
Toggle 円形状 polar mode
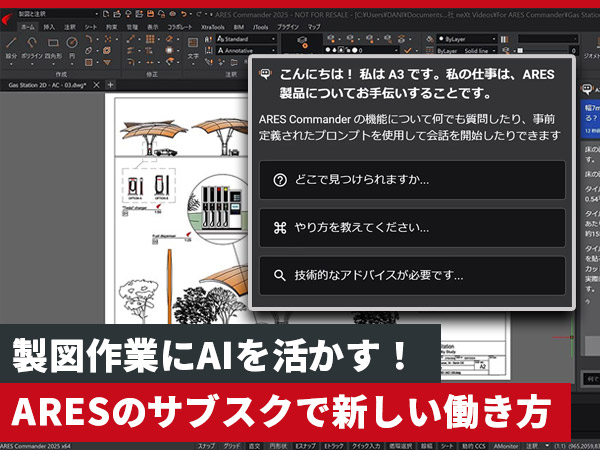click(x=278, y=446)
